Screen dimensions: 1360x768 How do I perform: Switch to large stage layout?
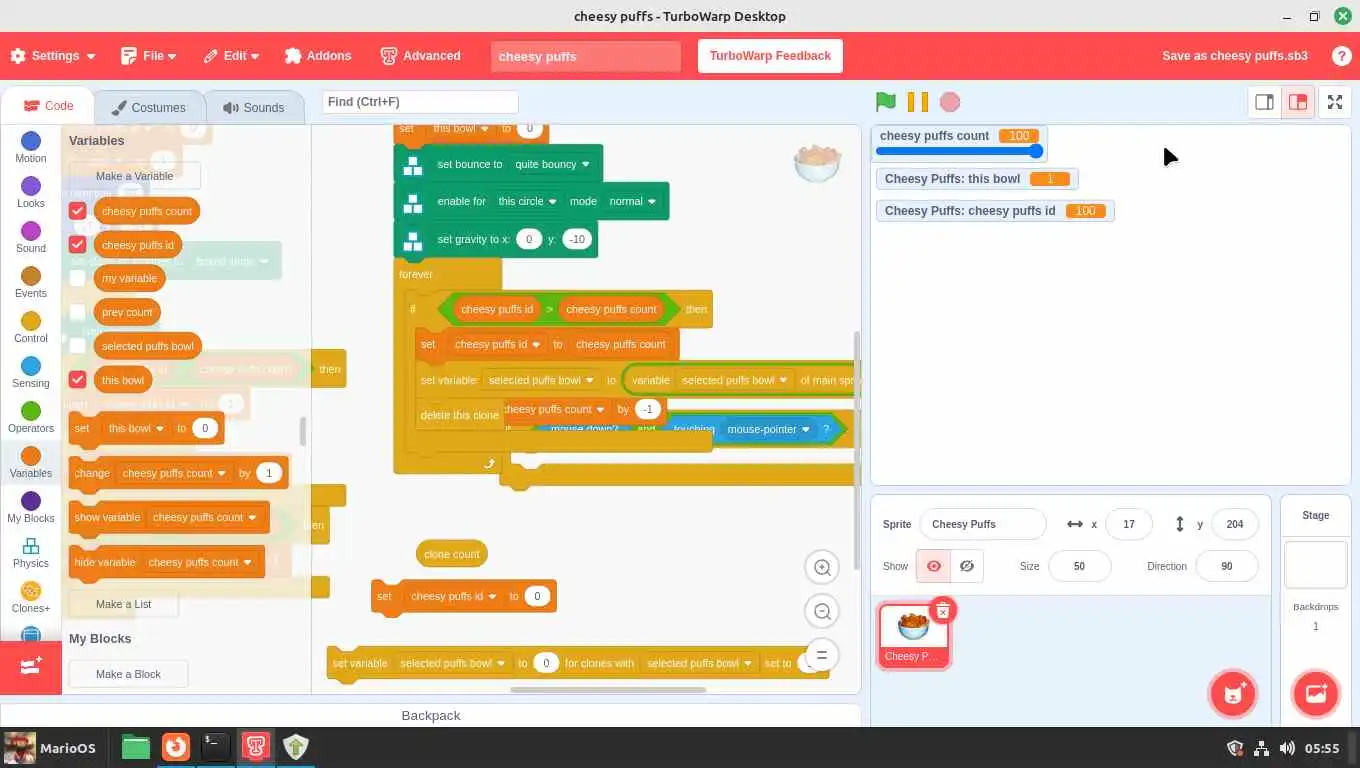tap(1298, 102)
